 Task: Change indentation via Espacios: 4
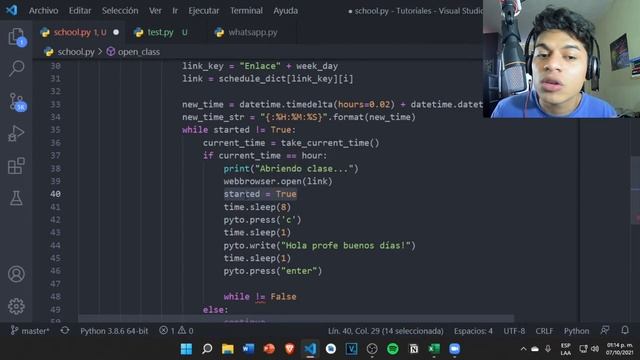[x=473, y=331]
